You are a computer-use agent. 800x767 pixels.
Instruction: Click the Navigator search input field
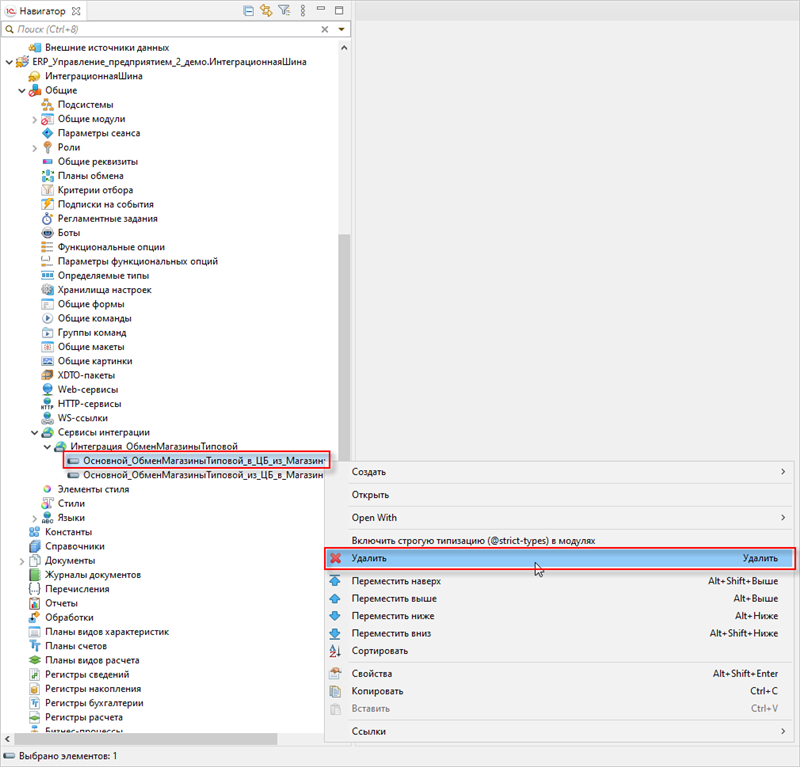point(160,30)
